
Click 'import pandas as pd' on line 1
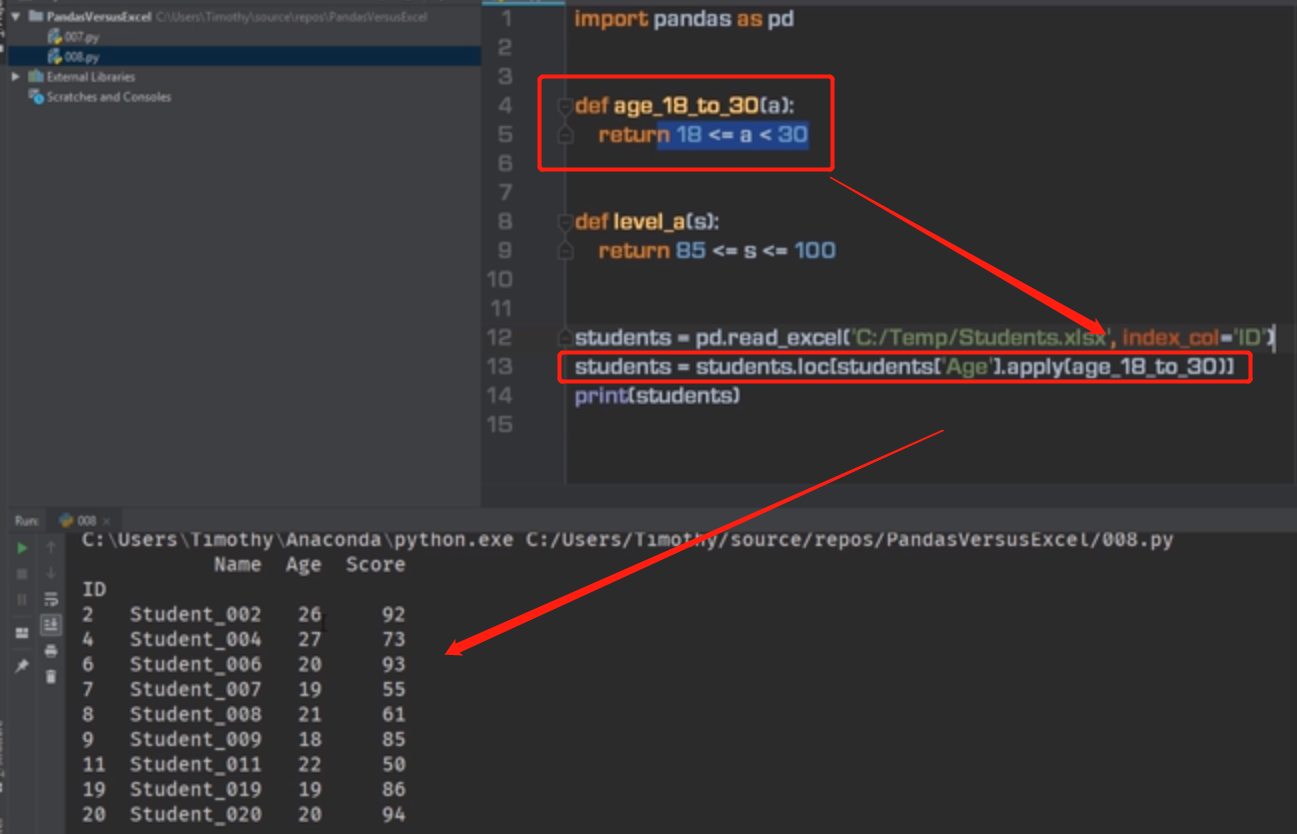click(684, 19)
